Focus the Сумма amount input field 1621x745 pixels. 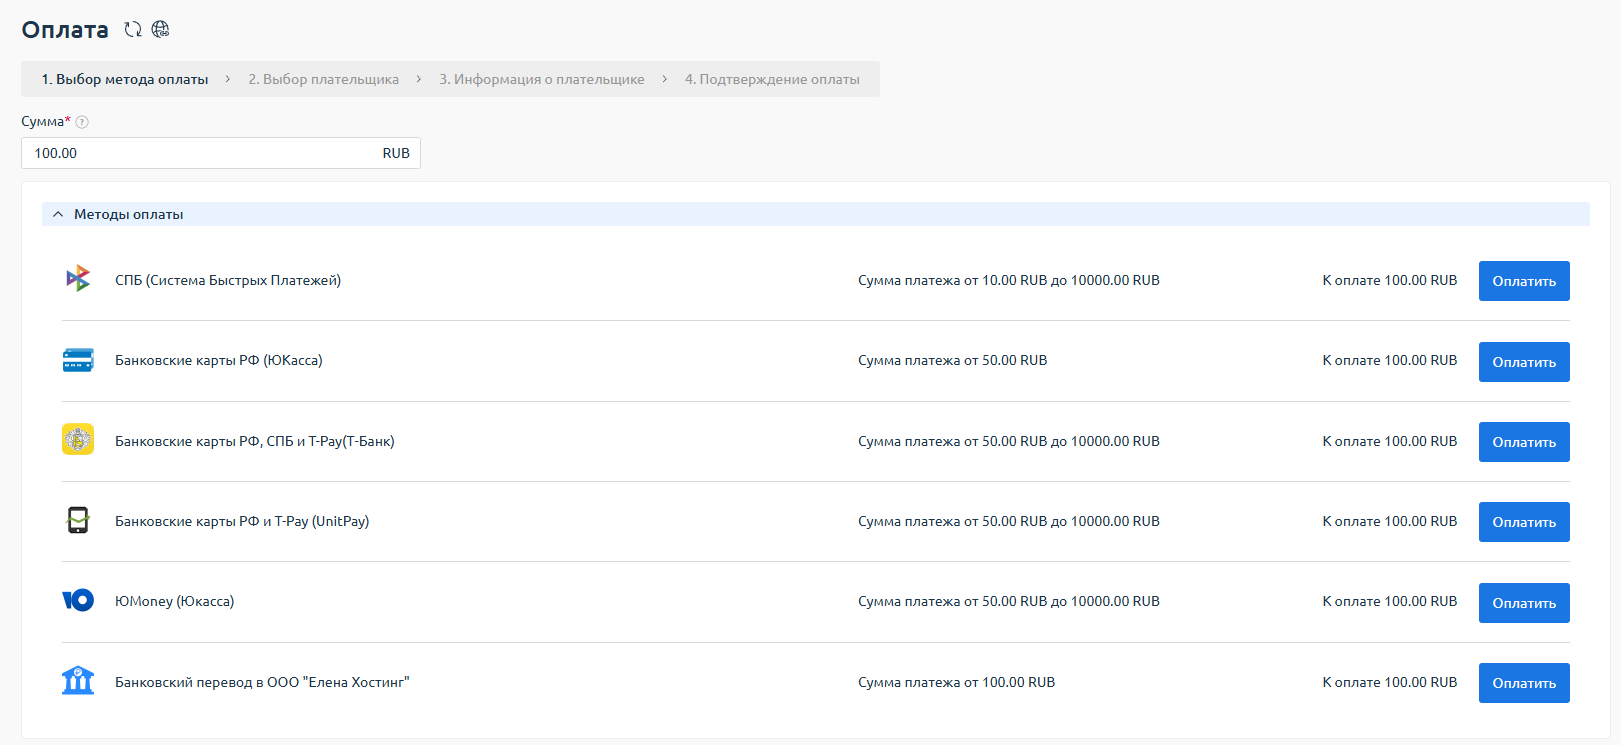pyautogui.click(x=200, y=153)
